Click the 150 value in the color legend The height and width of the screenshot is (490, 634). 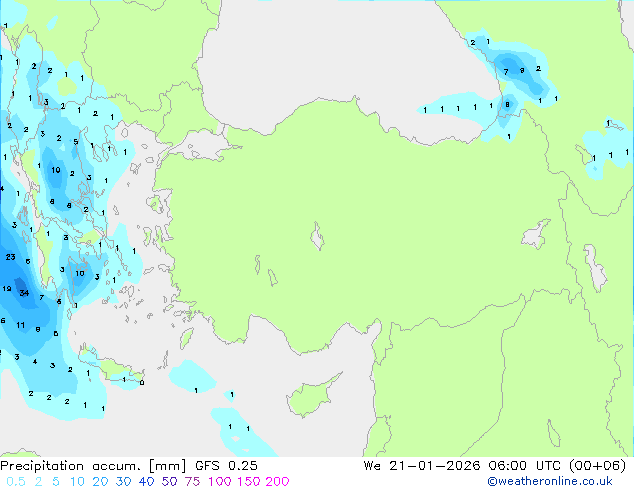pyautogui.click(x=249, y=482)
